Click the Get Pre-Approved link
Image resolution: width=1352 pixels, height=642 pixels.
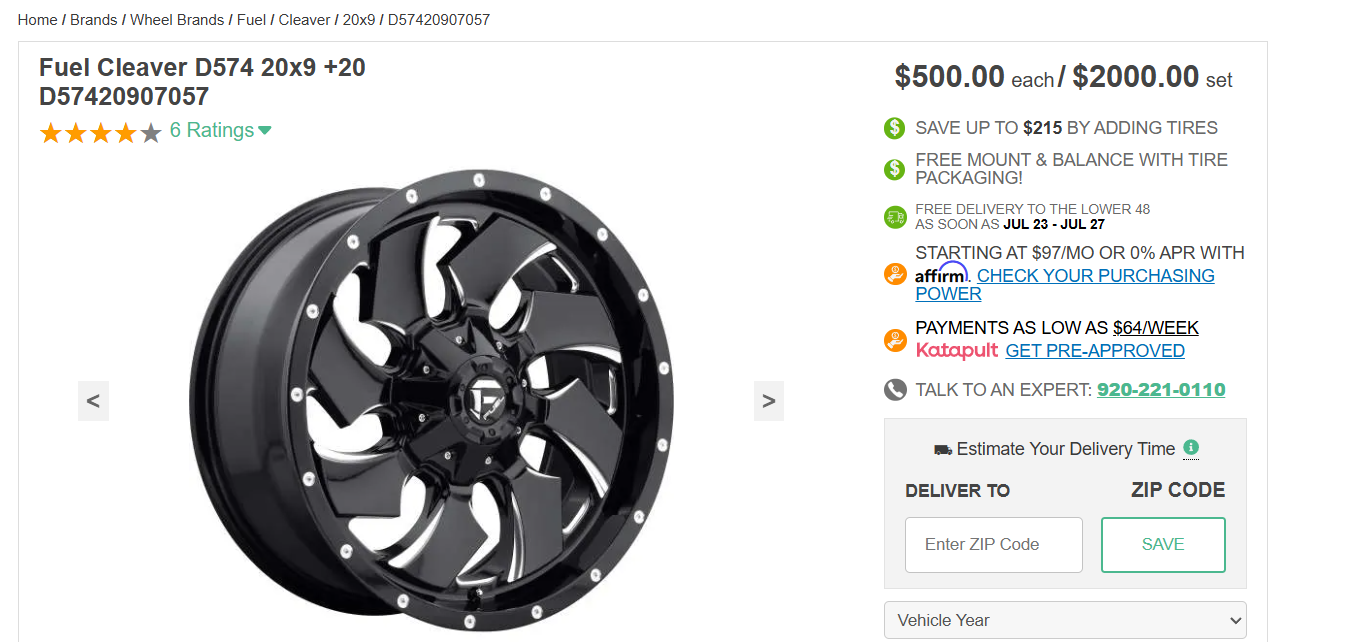(1095, 351)
